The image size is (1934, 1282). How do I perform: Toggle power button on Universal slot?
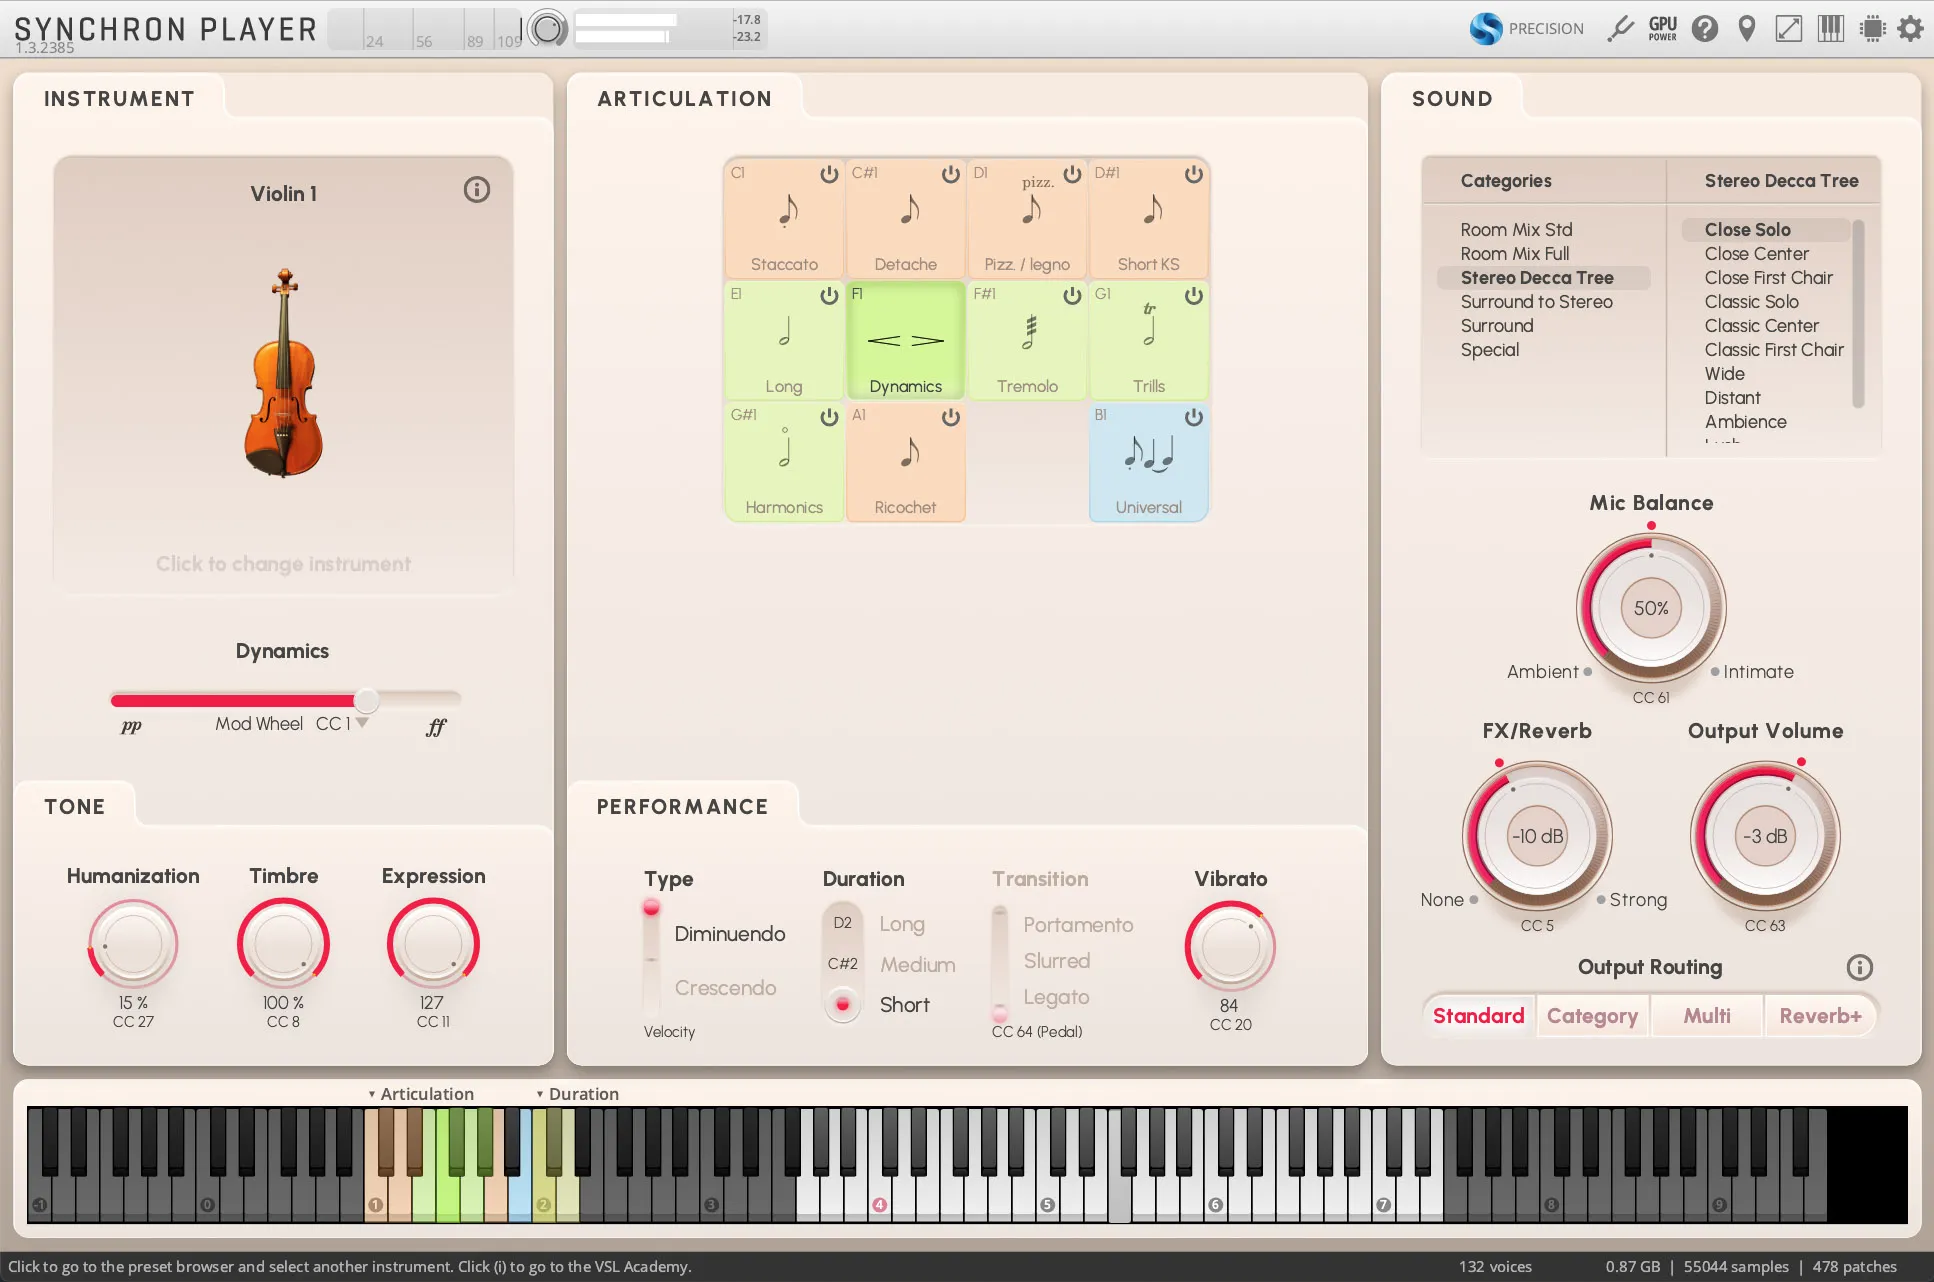1194,417
